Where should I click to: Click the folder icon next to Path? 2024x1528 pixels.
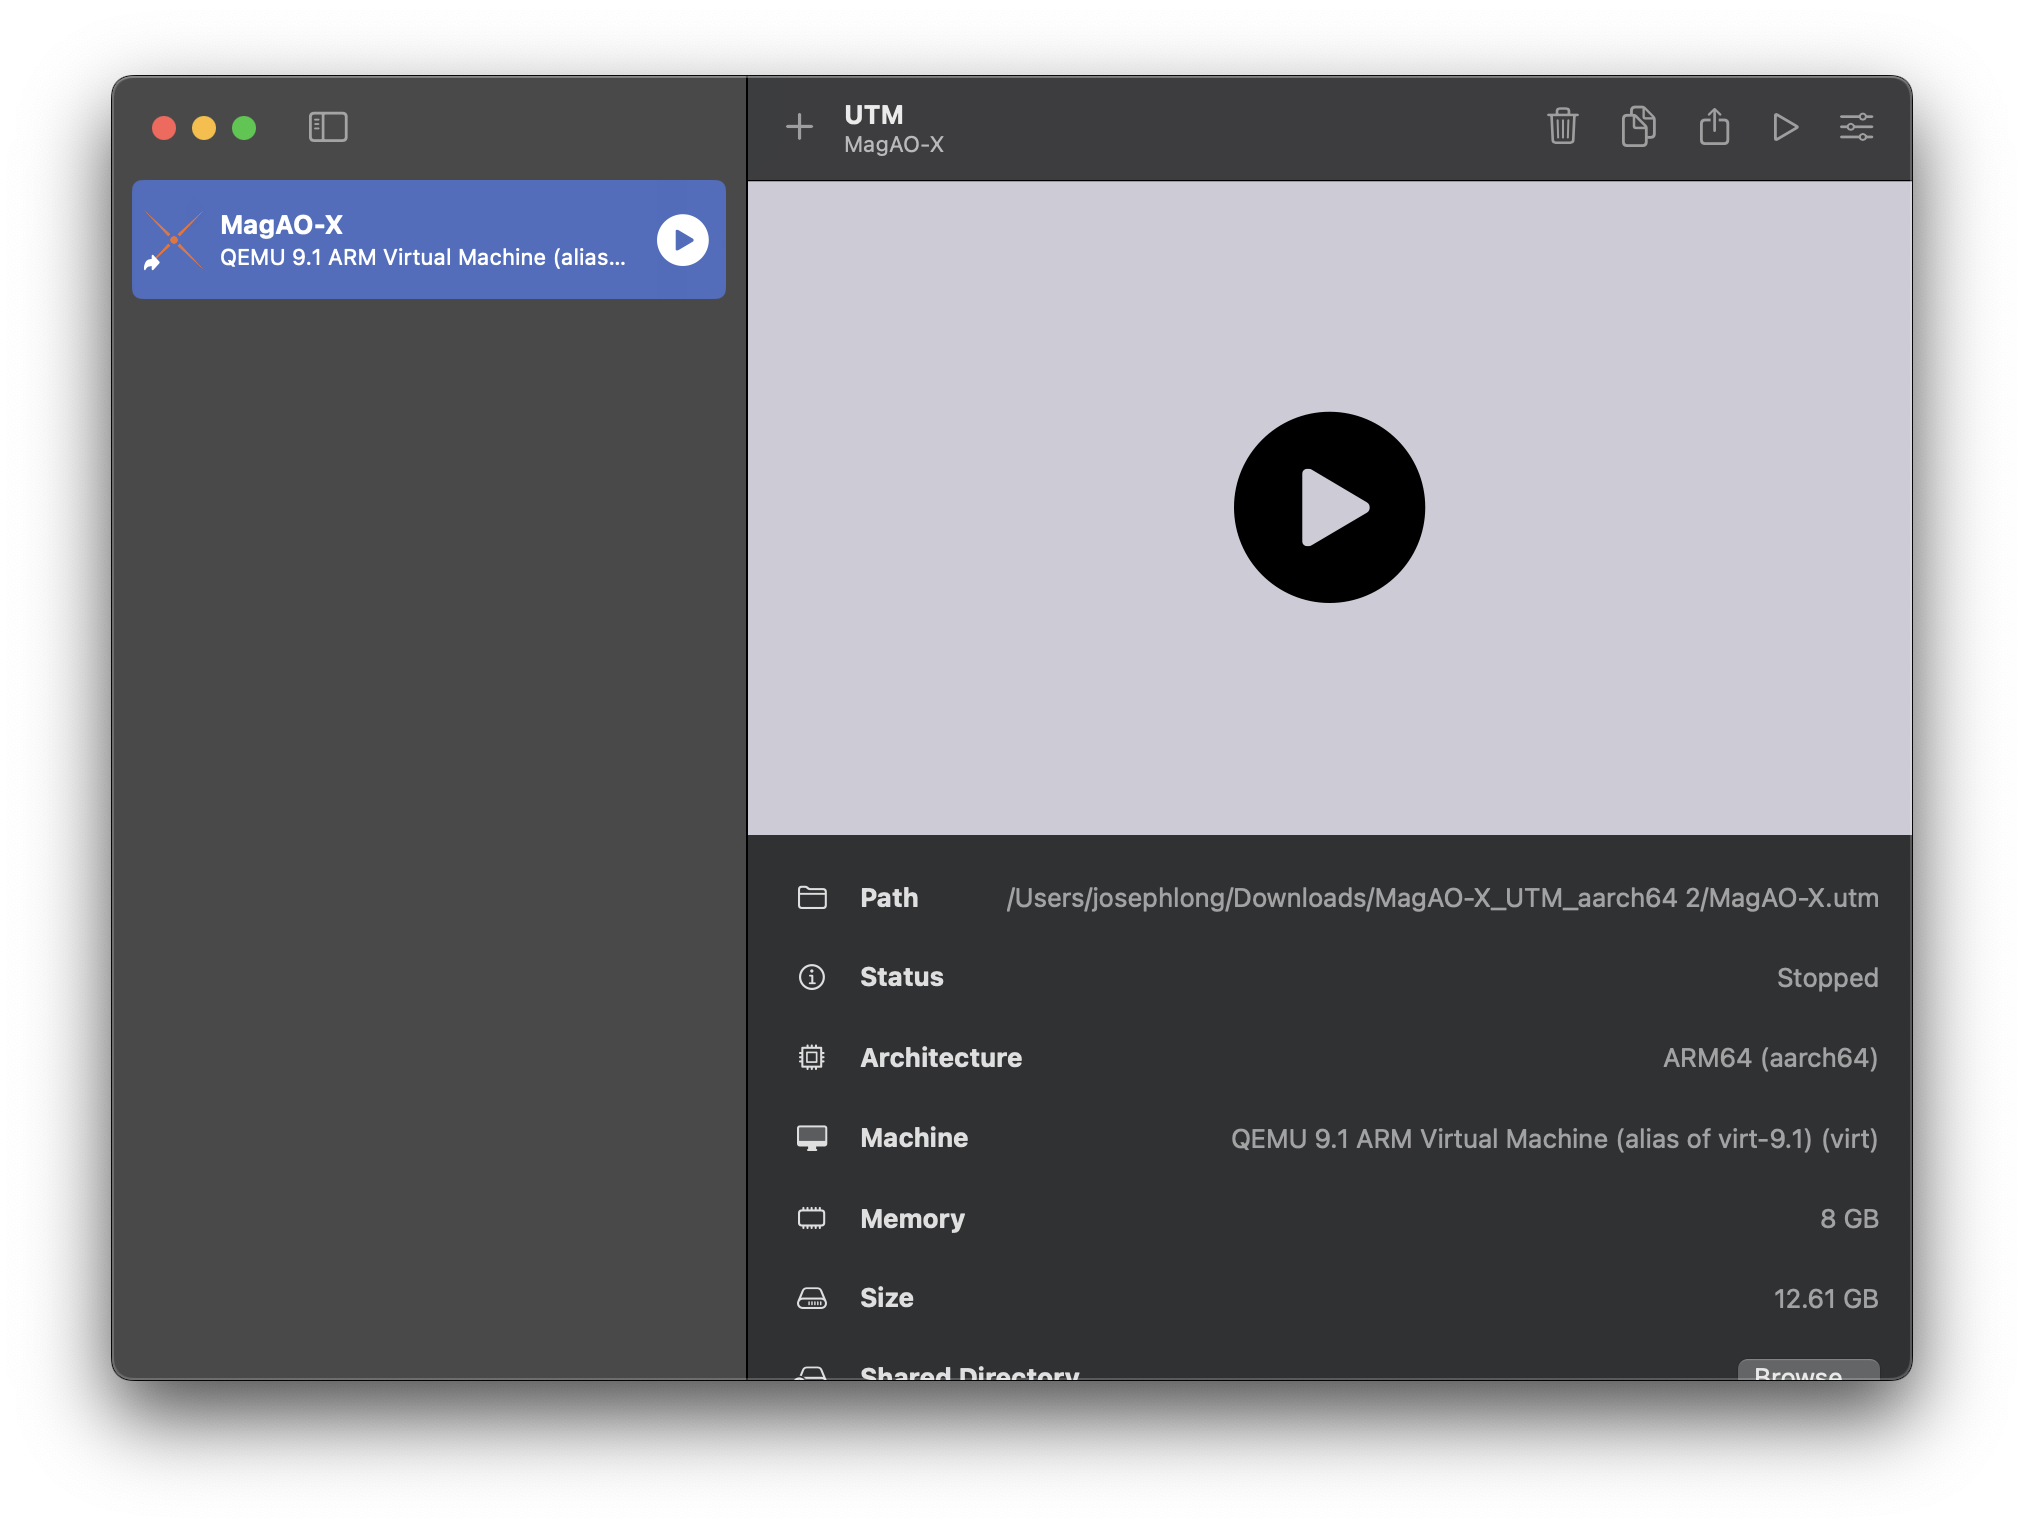pos(812,898)
